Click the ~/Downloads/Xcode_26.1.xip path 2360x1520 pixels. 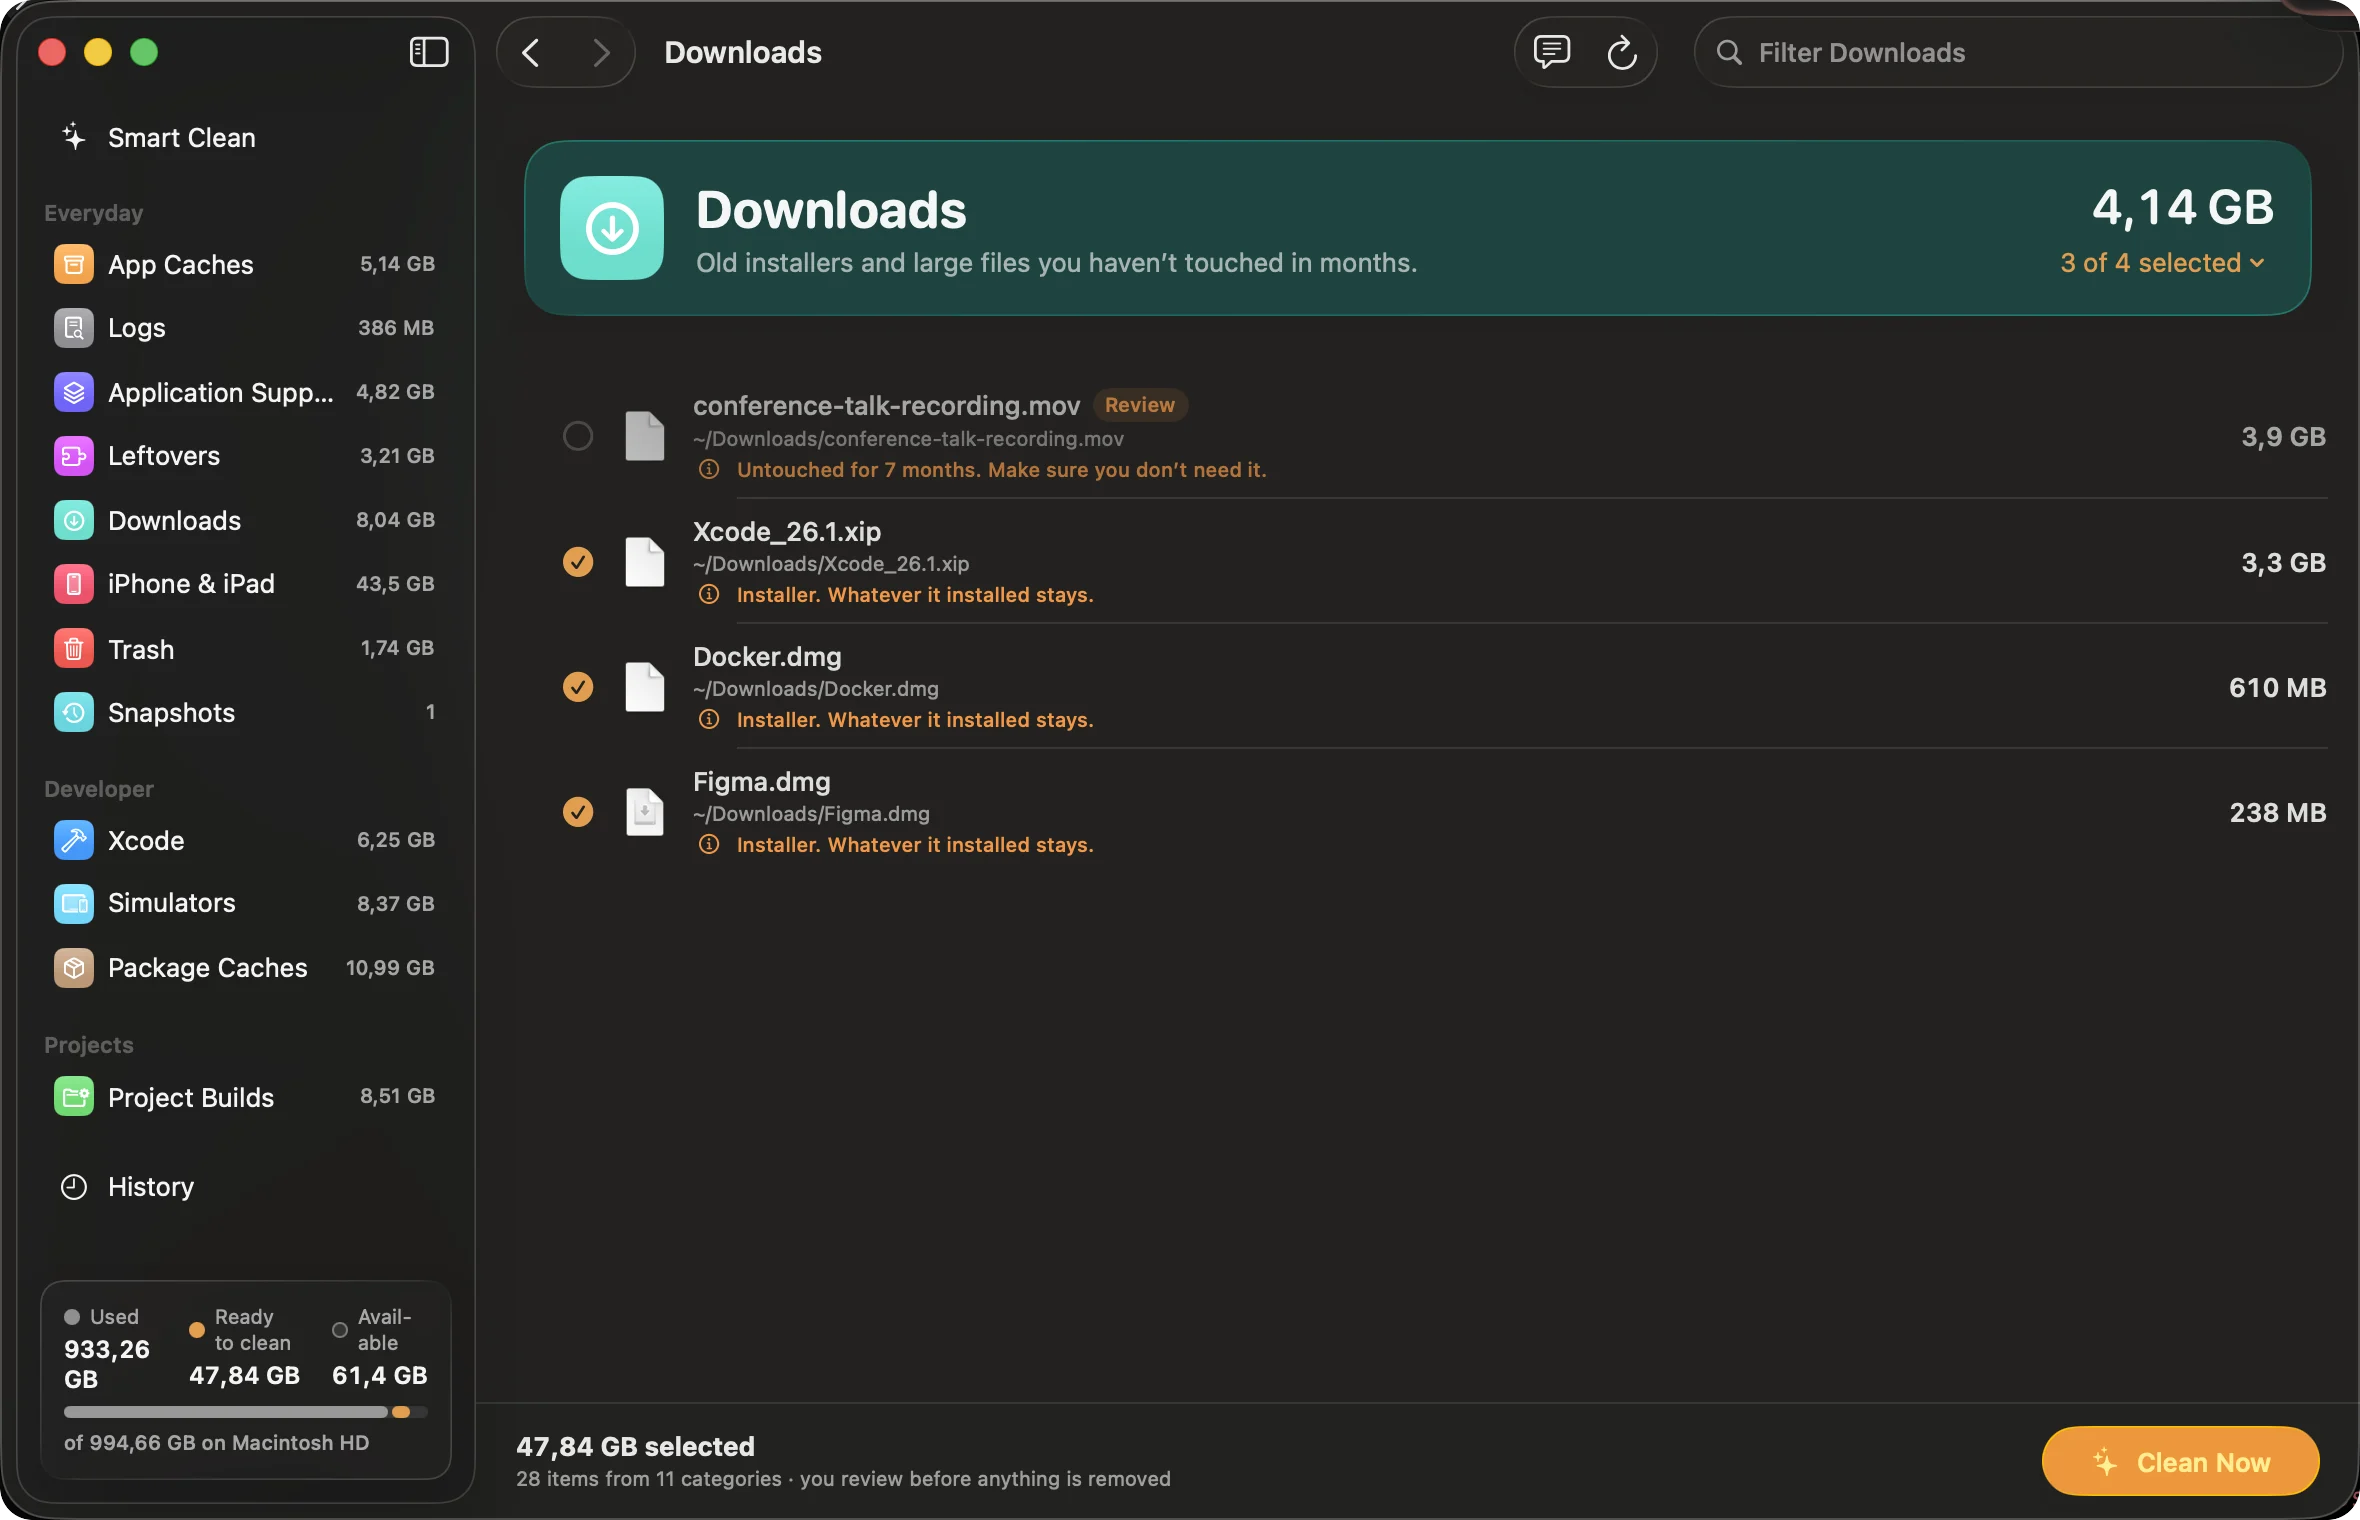(831, 564)
